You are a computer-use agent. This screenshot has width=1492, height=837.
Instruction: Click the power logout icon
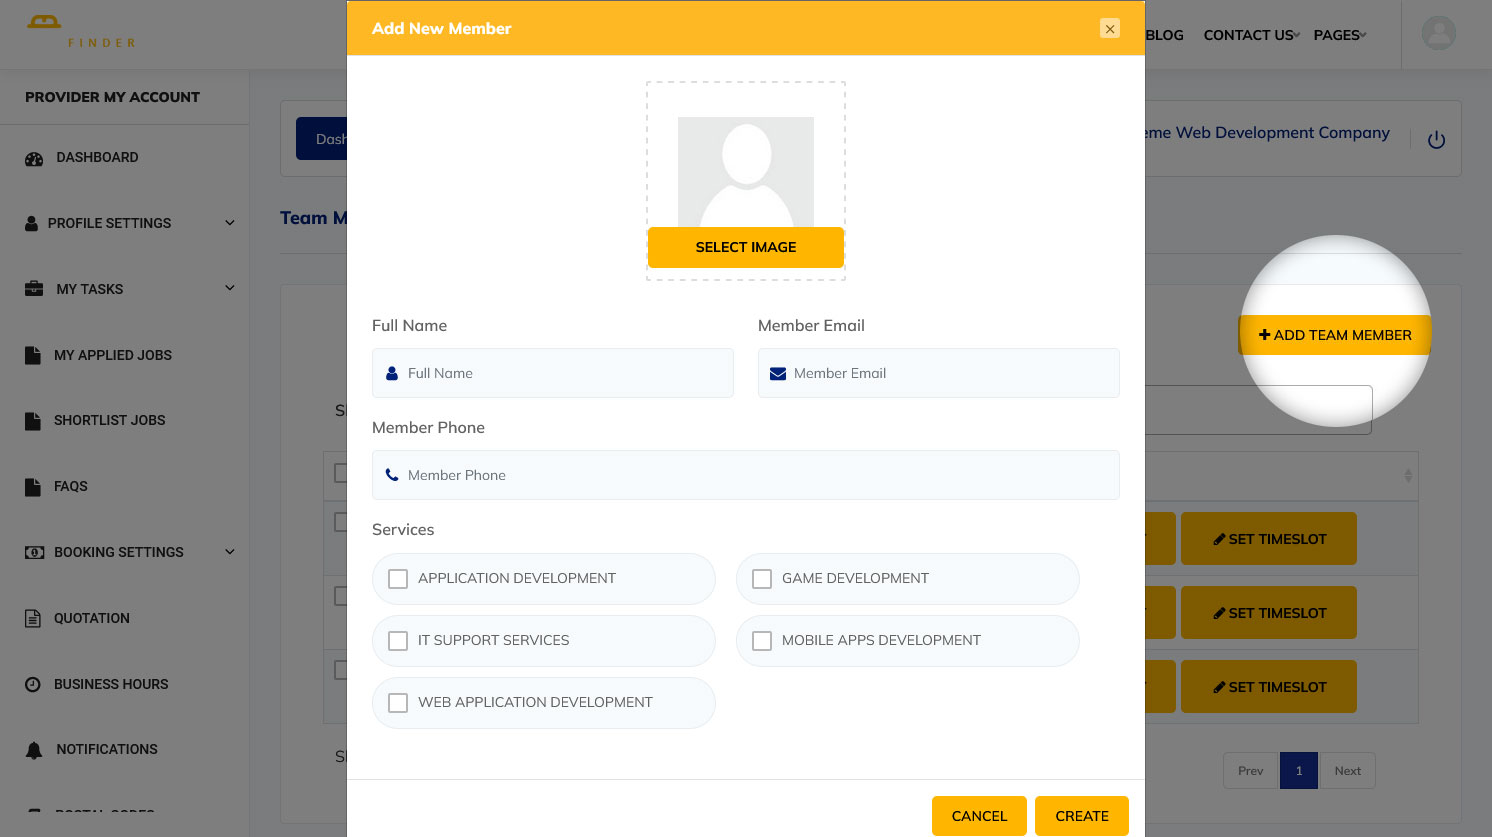point(1436,140)
